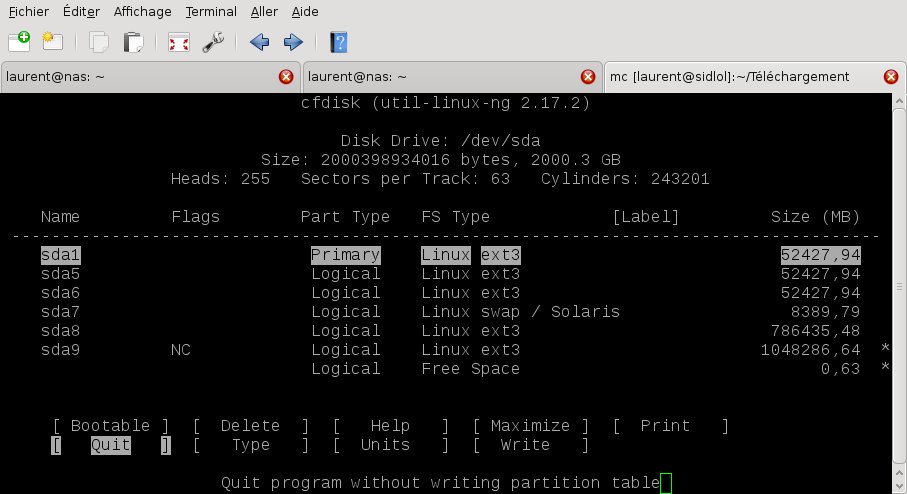907x494 pixels.
Task: Go to next tab with right arrow
Action: pyautogui.click(x=293, y=42)
